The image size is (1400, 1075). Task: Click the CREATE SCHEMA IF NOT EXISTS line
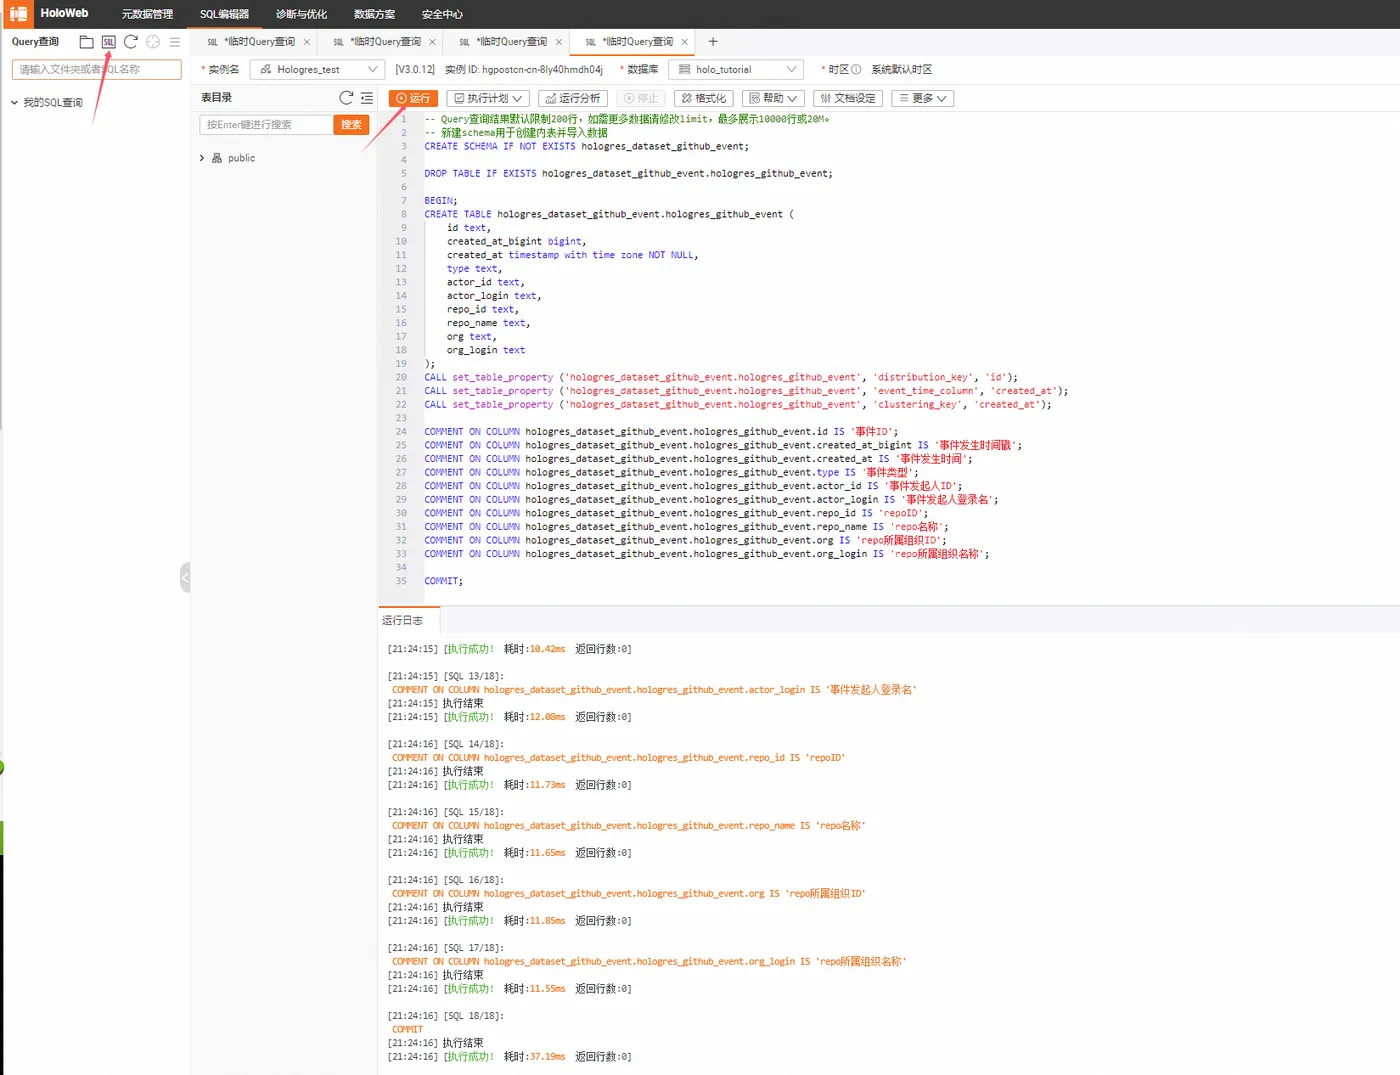coord(586,146)
